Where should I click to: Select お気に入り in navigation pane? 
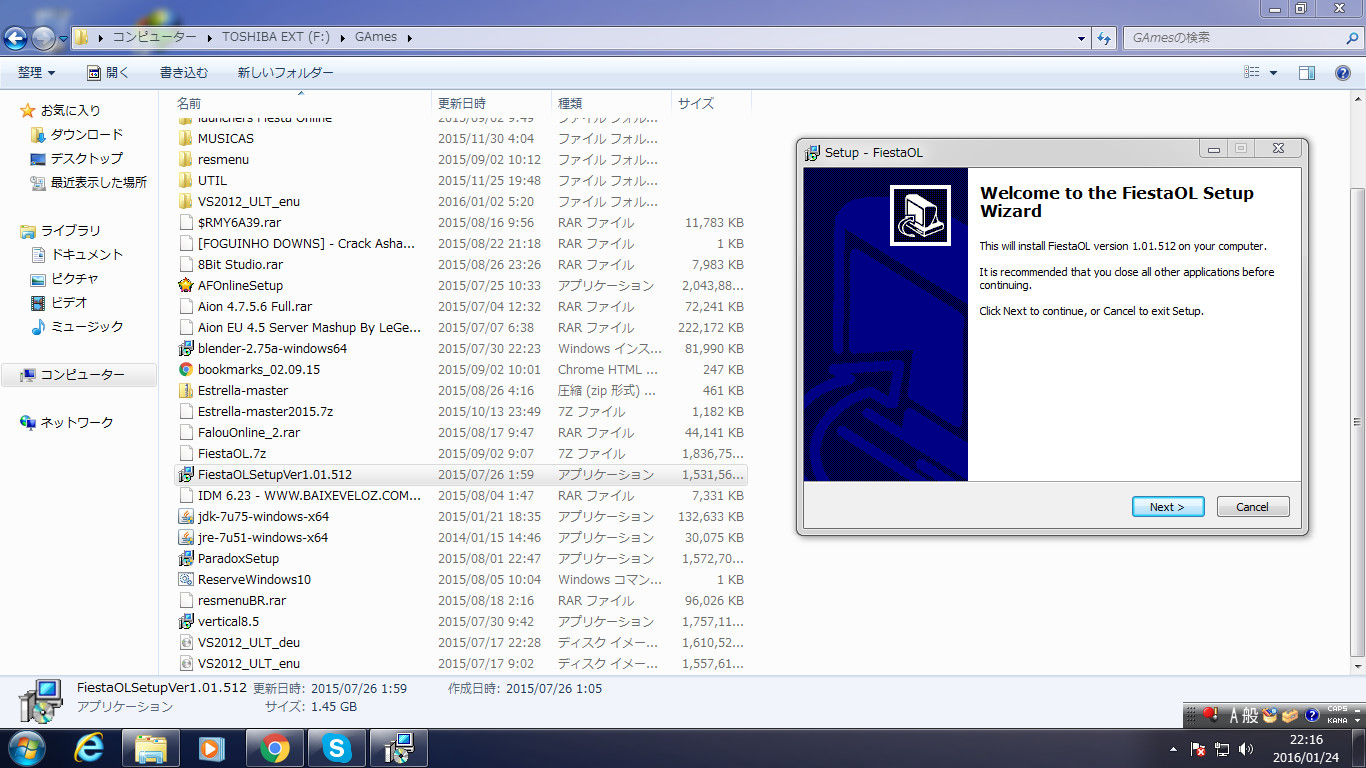click(x=70, y=110)
